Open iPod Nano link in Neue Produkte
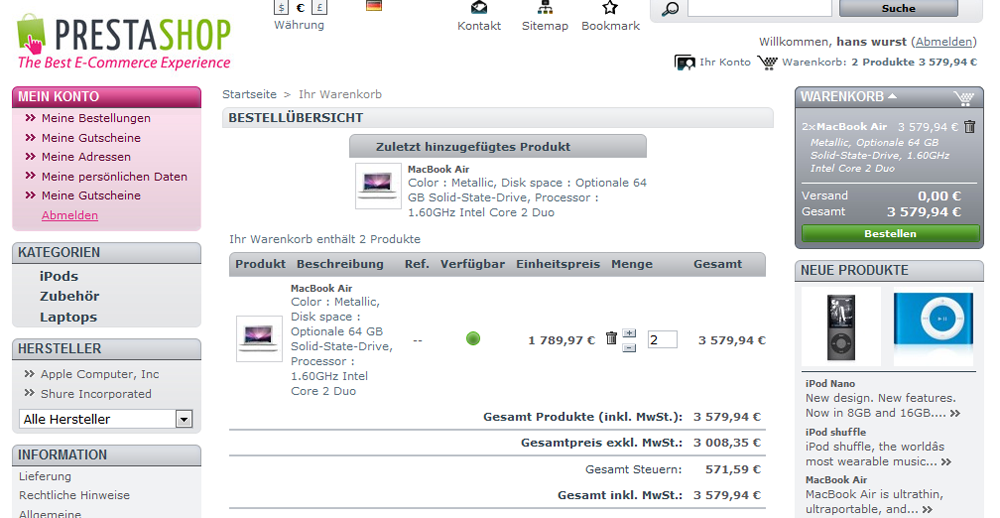The image size is (1000, 518). 830,383
